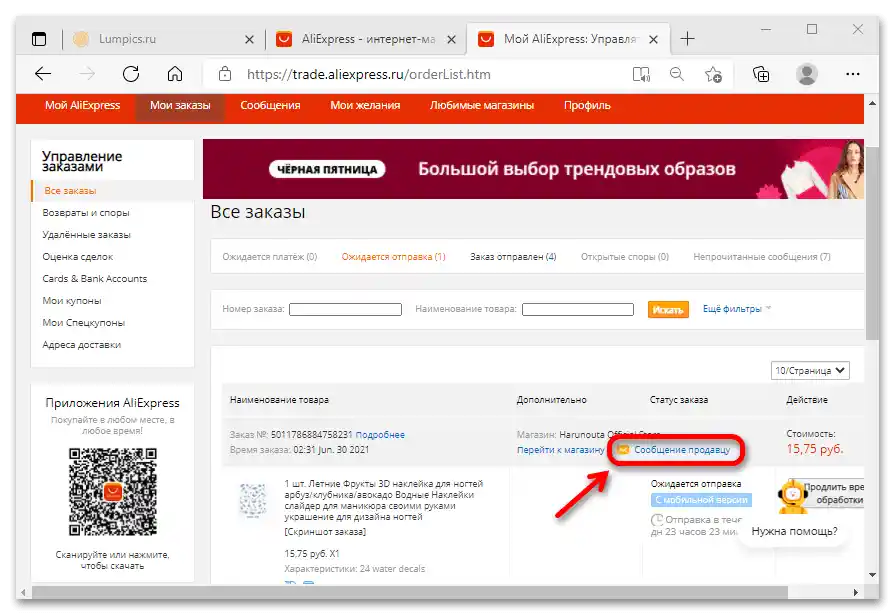This screenshot has height=615, width=895.
Task: Click the Чёрная пятница banner
Action: pyautogui.click(x=533, y=169)
